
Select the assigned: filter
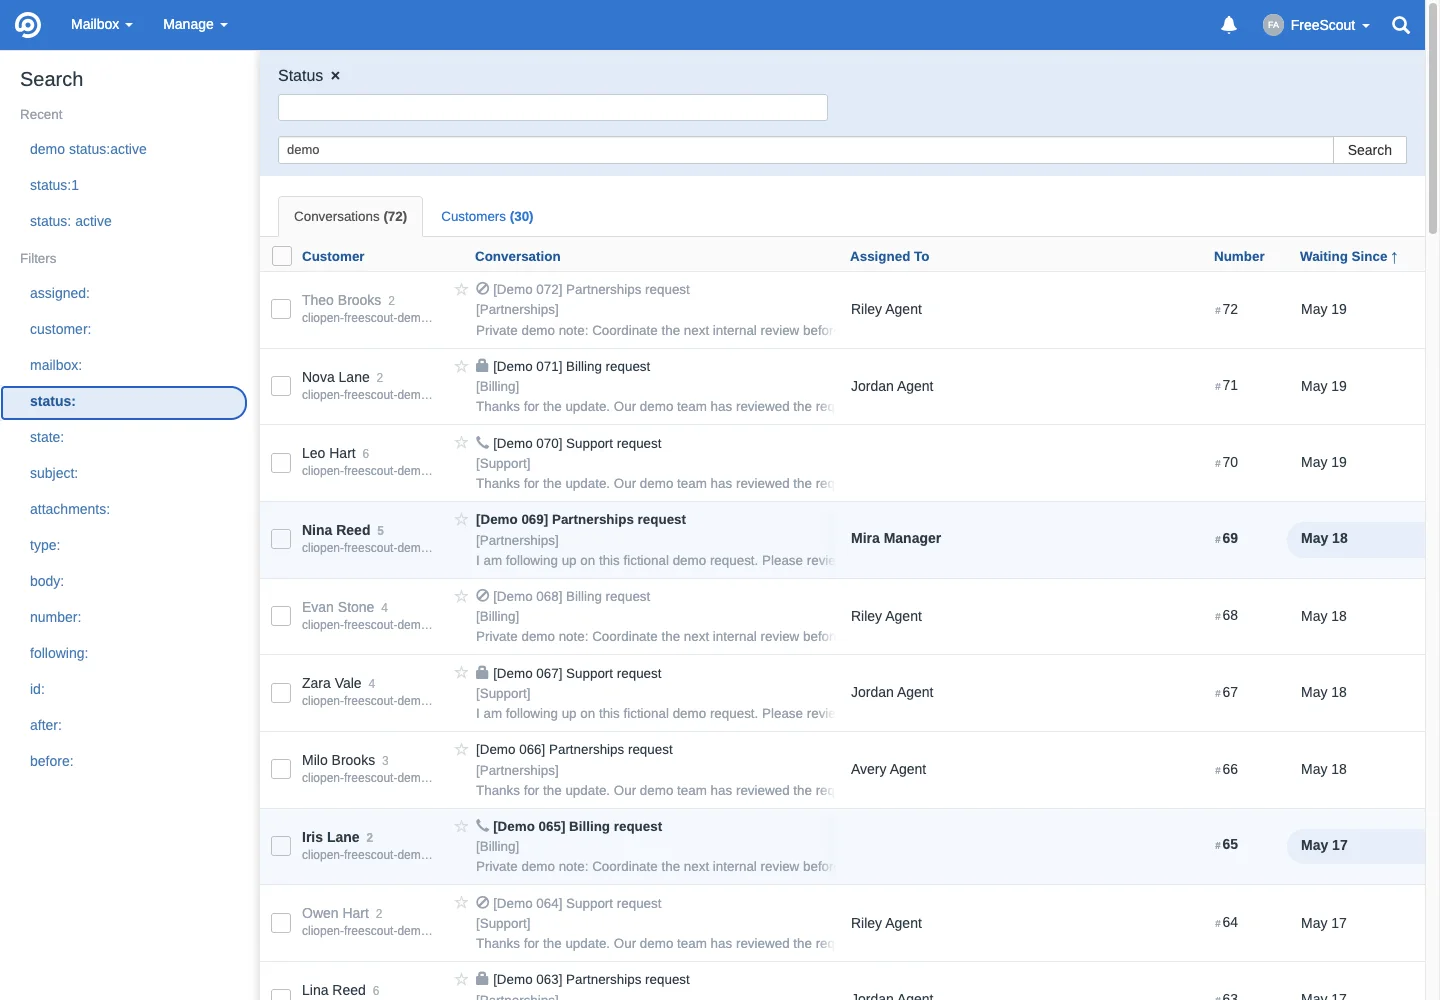click(60, 293)
